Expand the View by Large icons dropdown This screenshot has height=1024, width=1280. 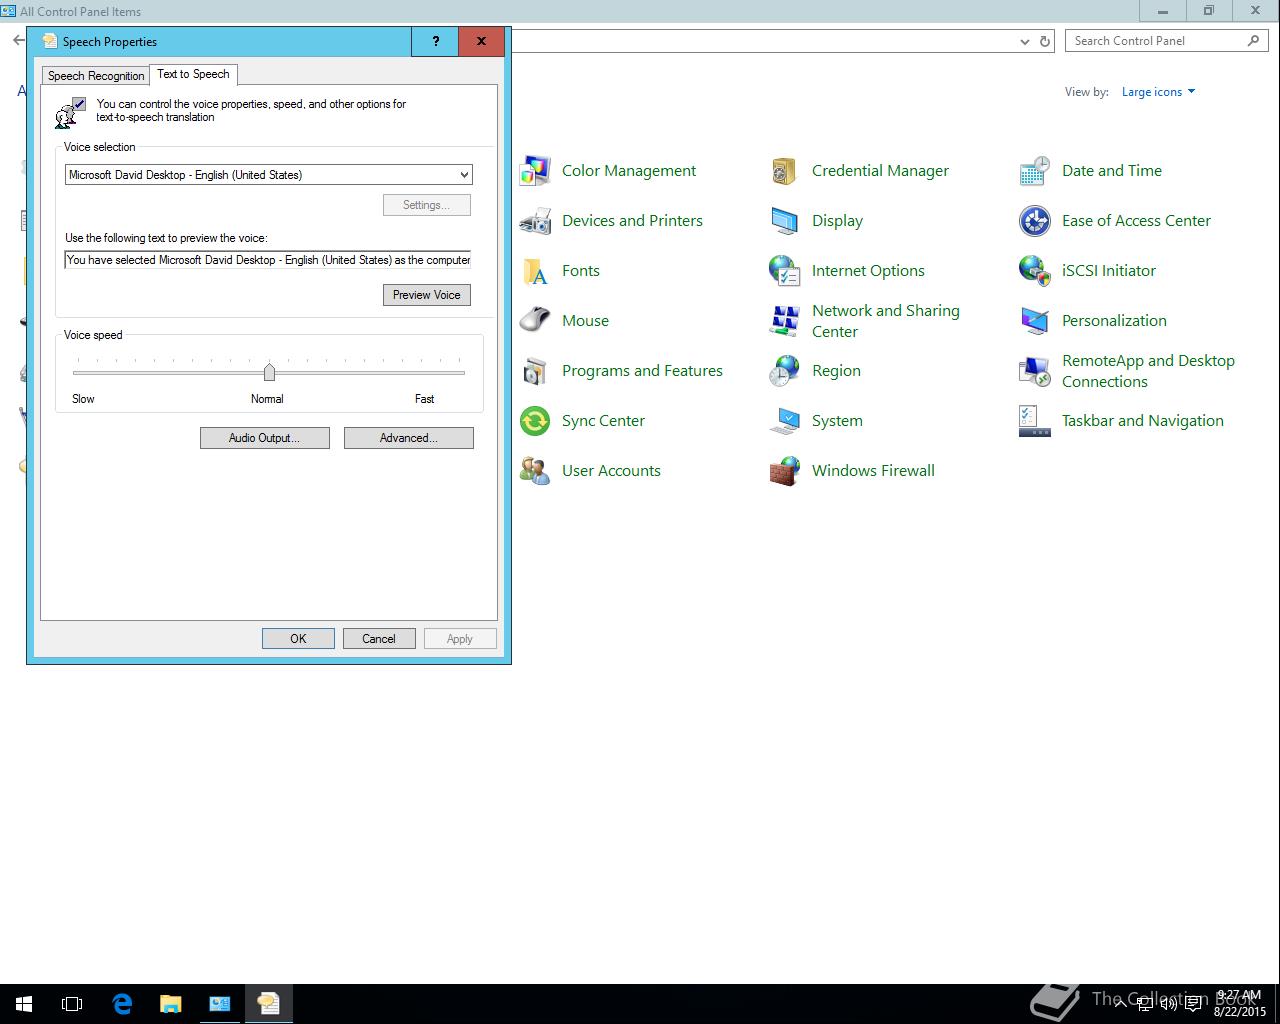tap(1158, 92)
